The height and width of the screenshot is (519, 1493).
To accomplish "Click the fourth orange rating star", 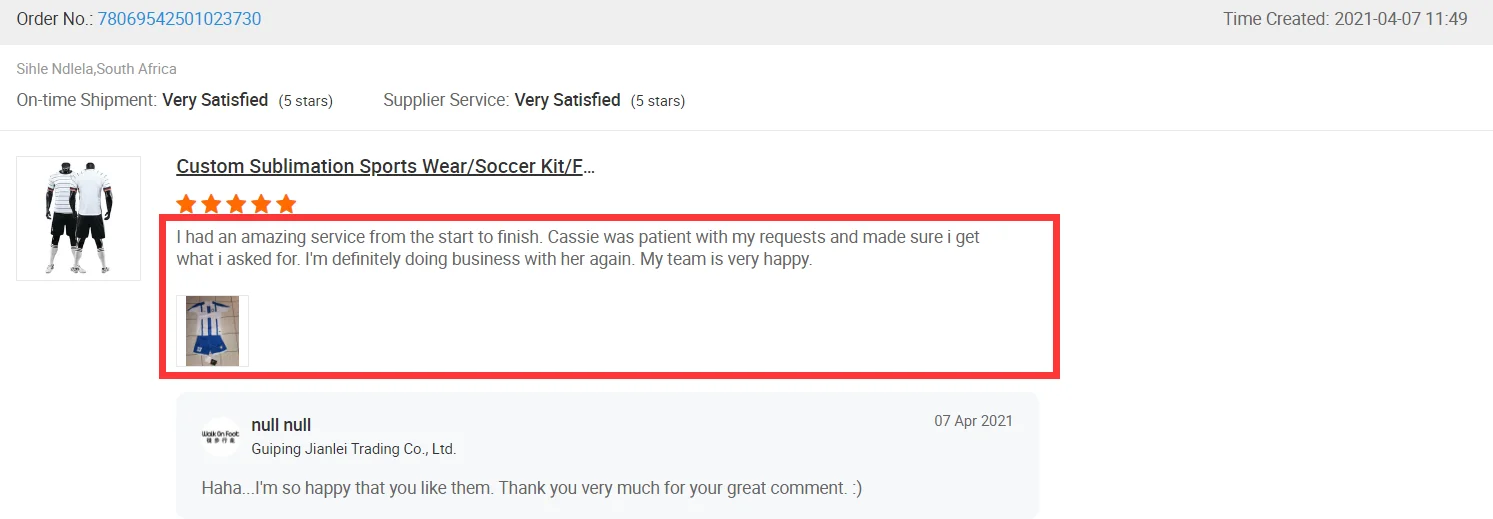I will pyautogui.click(x=261, y=204).
